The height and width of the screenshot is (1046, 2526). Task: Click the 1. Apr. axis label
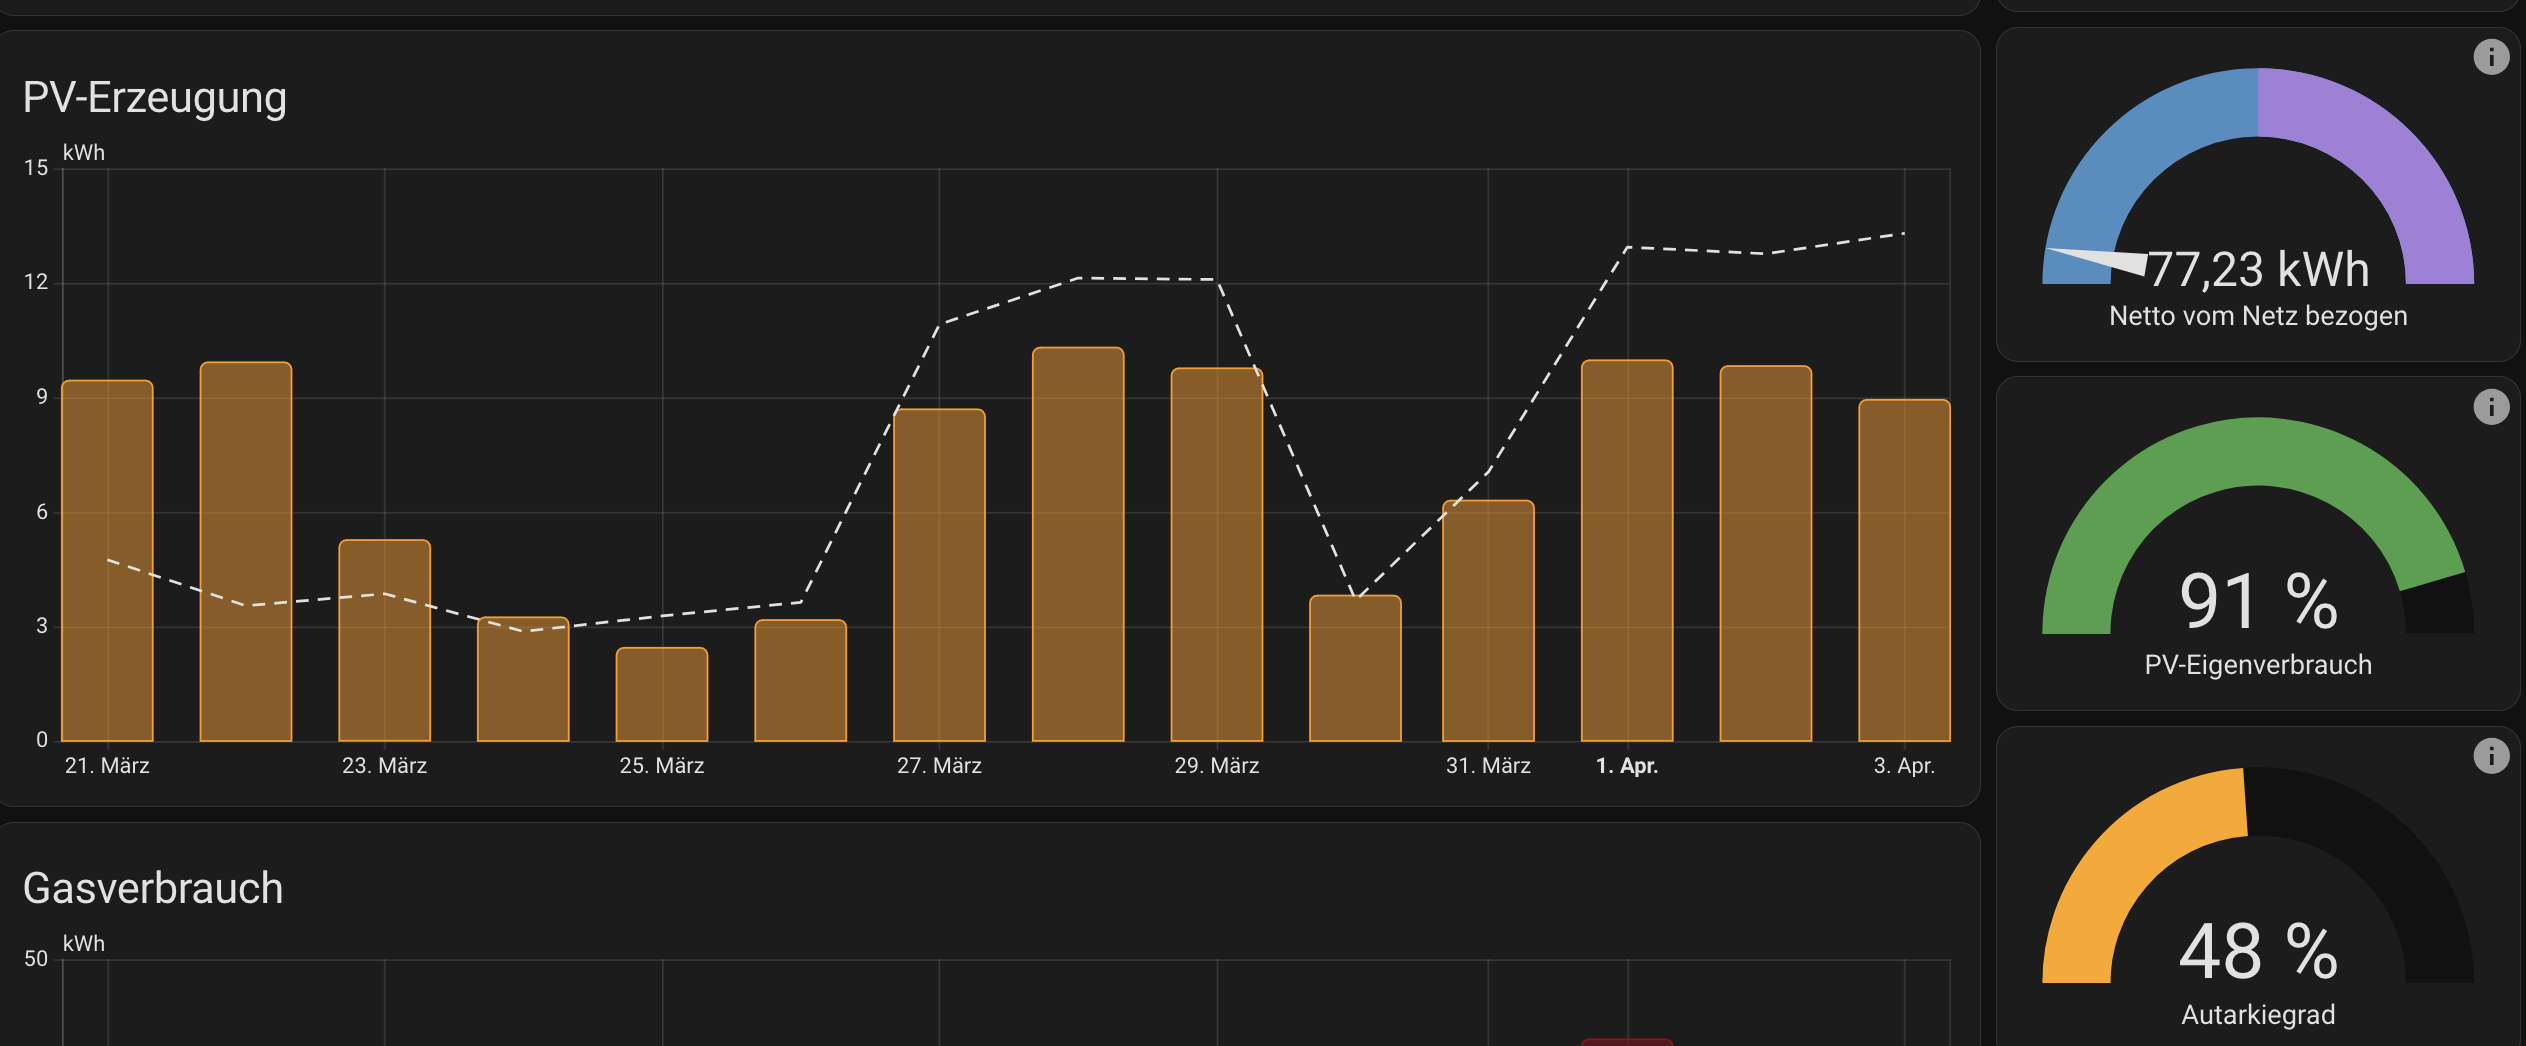click(x=1627, y=766)
